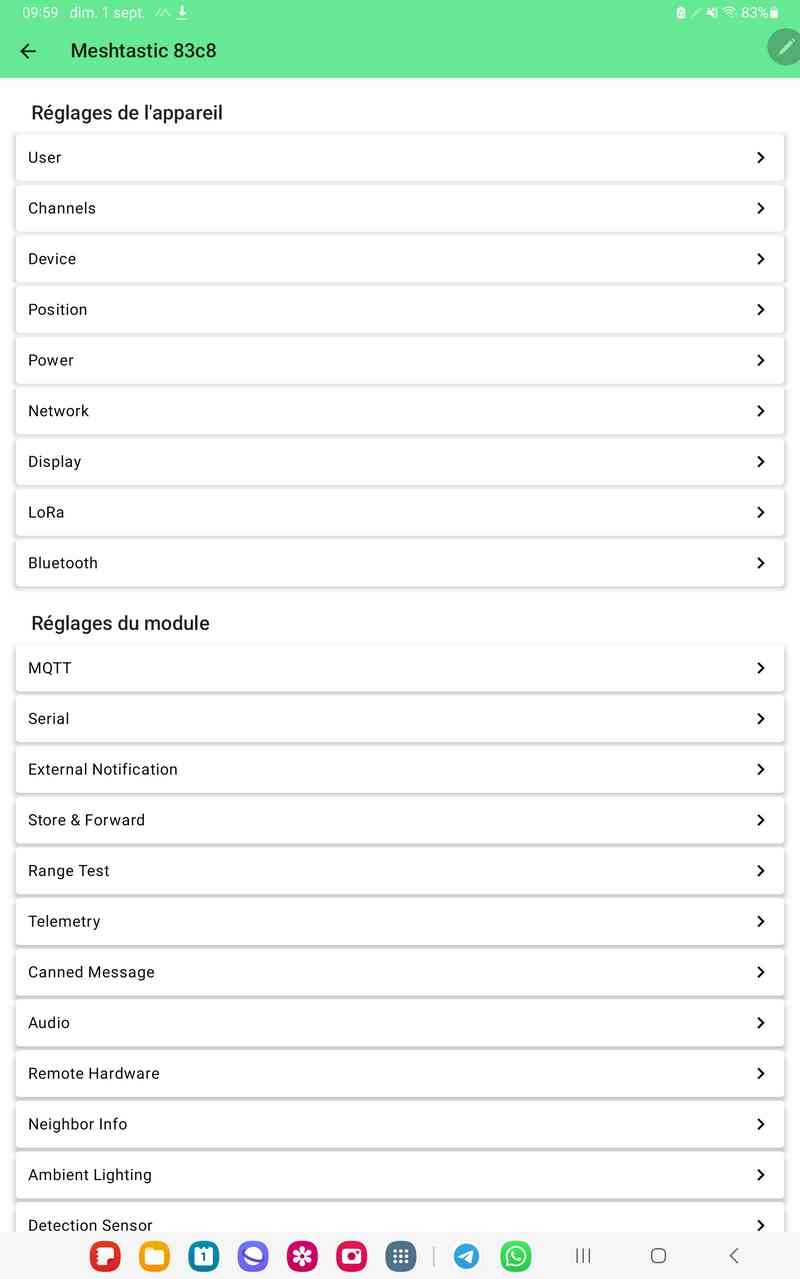Open the Channels settings entry
Screen dimensions: 800x1279
[x=400, y=208]
